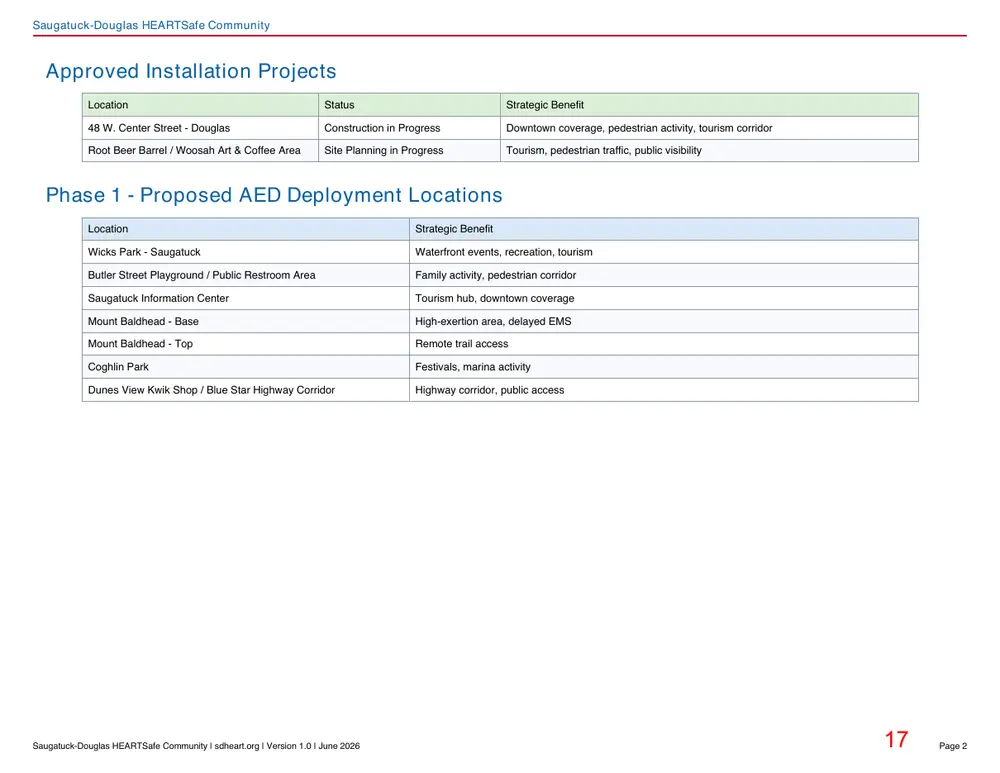Click the Butler Street Playground location cell
1000x773 pixels.
[246, 275]
